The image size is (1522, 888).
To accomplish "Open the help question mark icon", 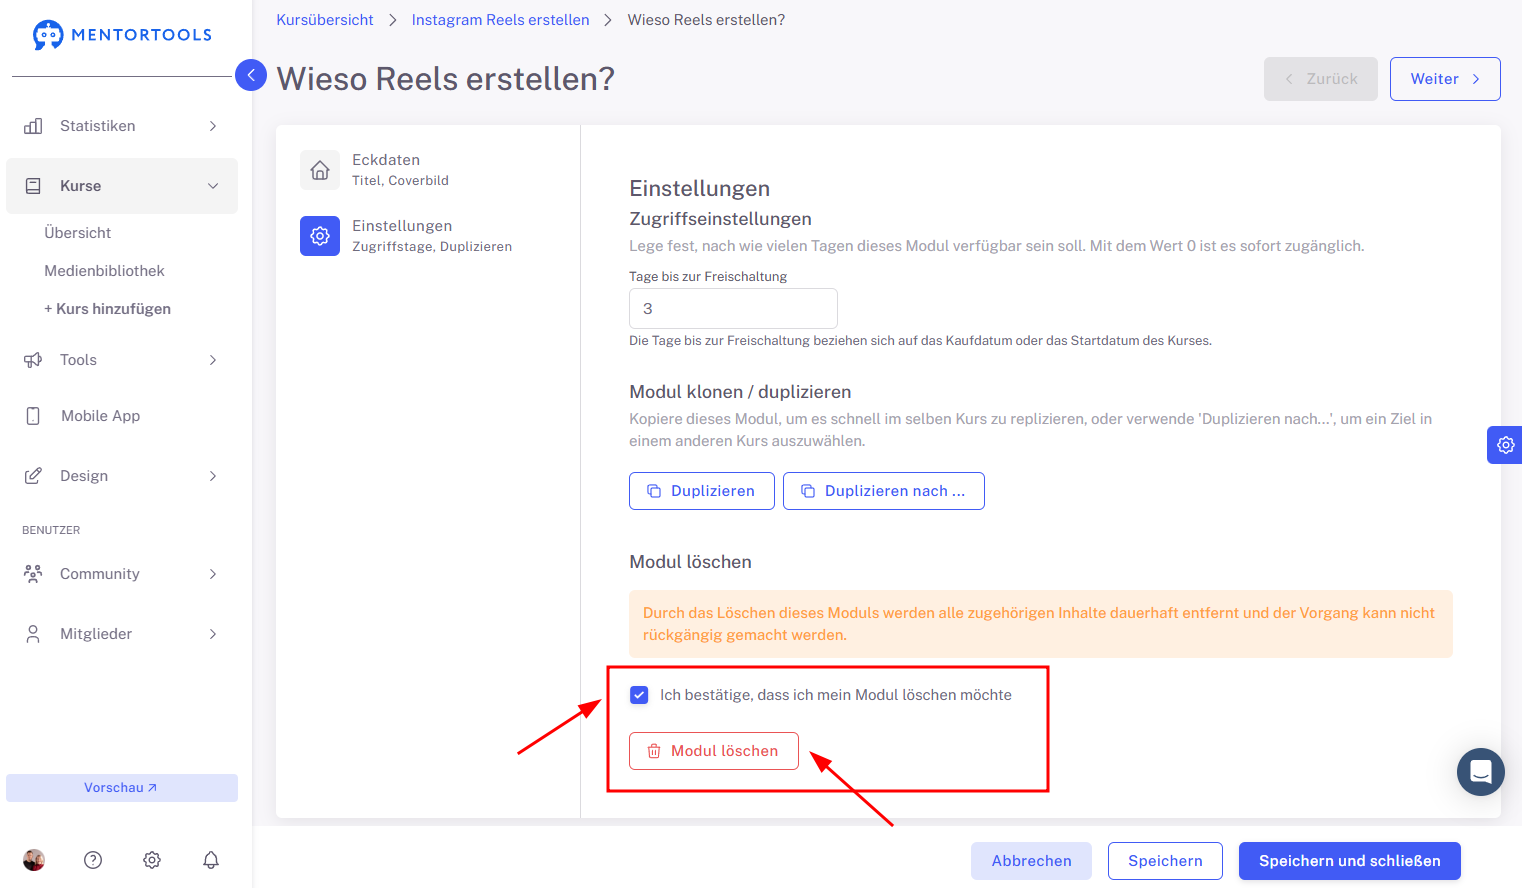I will 93,860.
